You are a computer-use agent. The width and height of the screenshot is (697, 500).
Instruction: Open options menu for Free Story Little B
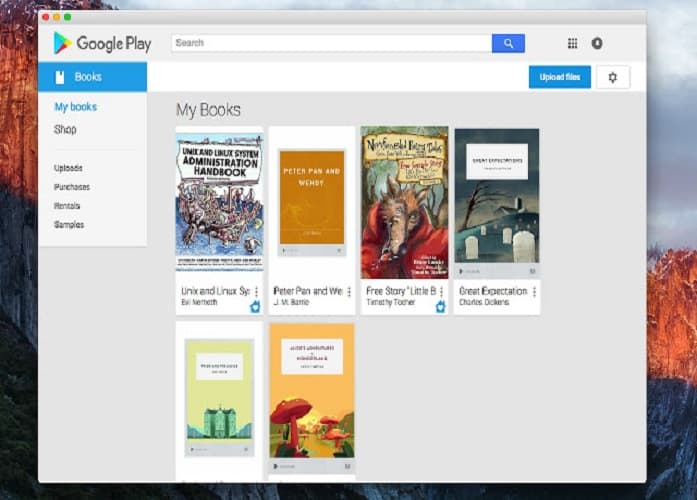tap(441, 292)
